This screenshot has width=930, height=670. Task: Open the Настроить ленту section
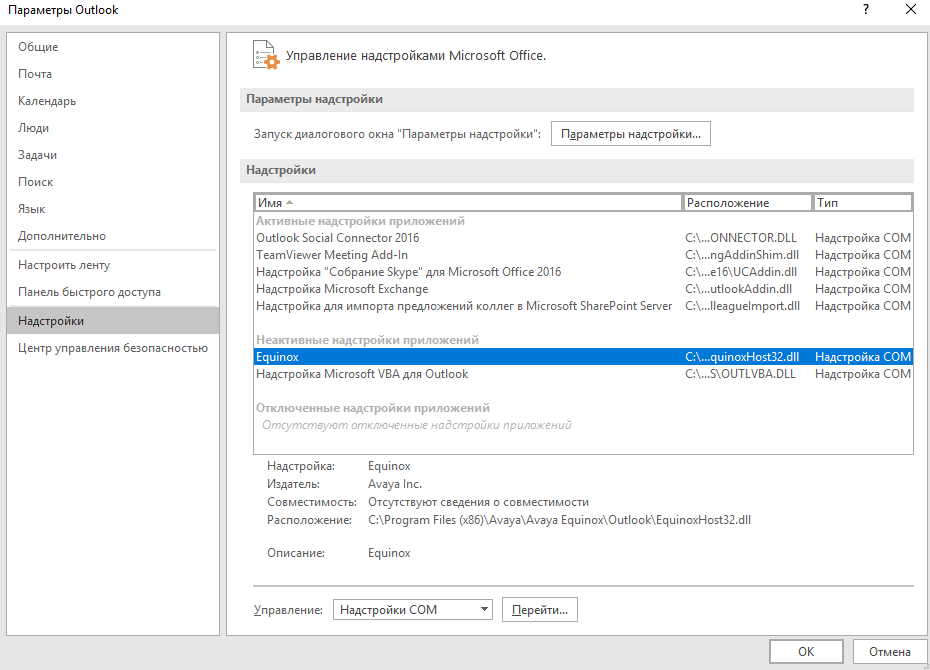pos(64,265)
